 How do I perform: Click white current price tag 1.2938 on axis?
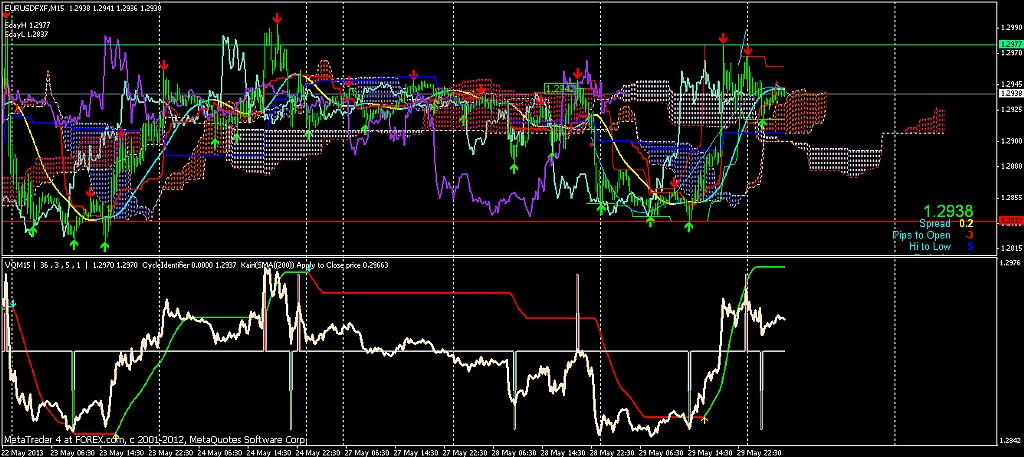[x=1010, y=93]
